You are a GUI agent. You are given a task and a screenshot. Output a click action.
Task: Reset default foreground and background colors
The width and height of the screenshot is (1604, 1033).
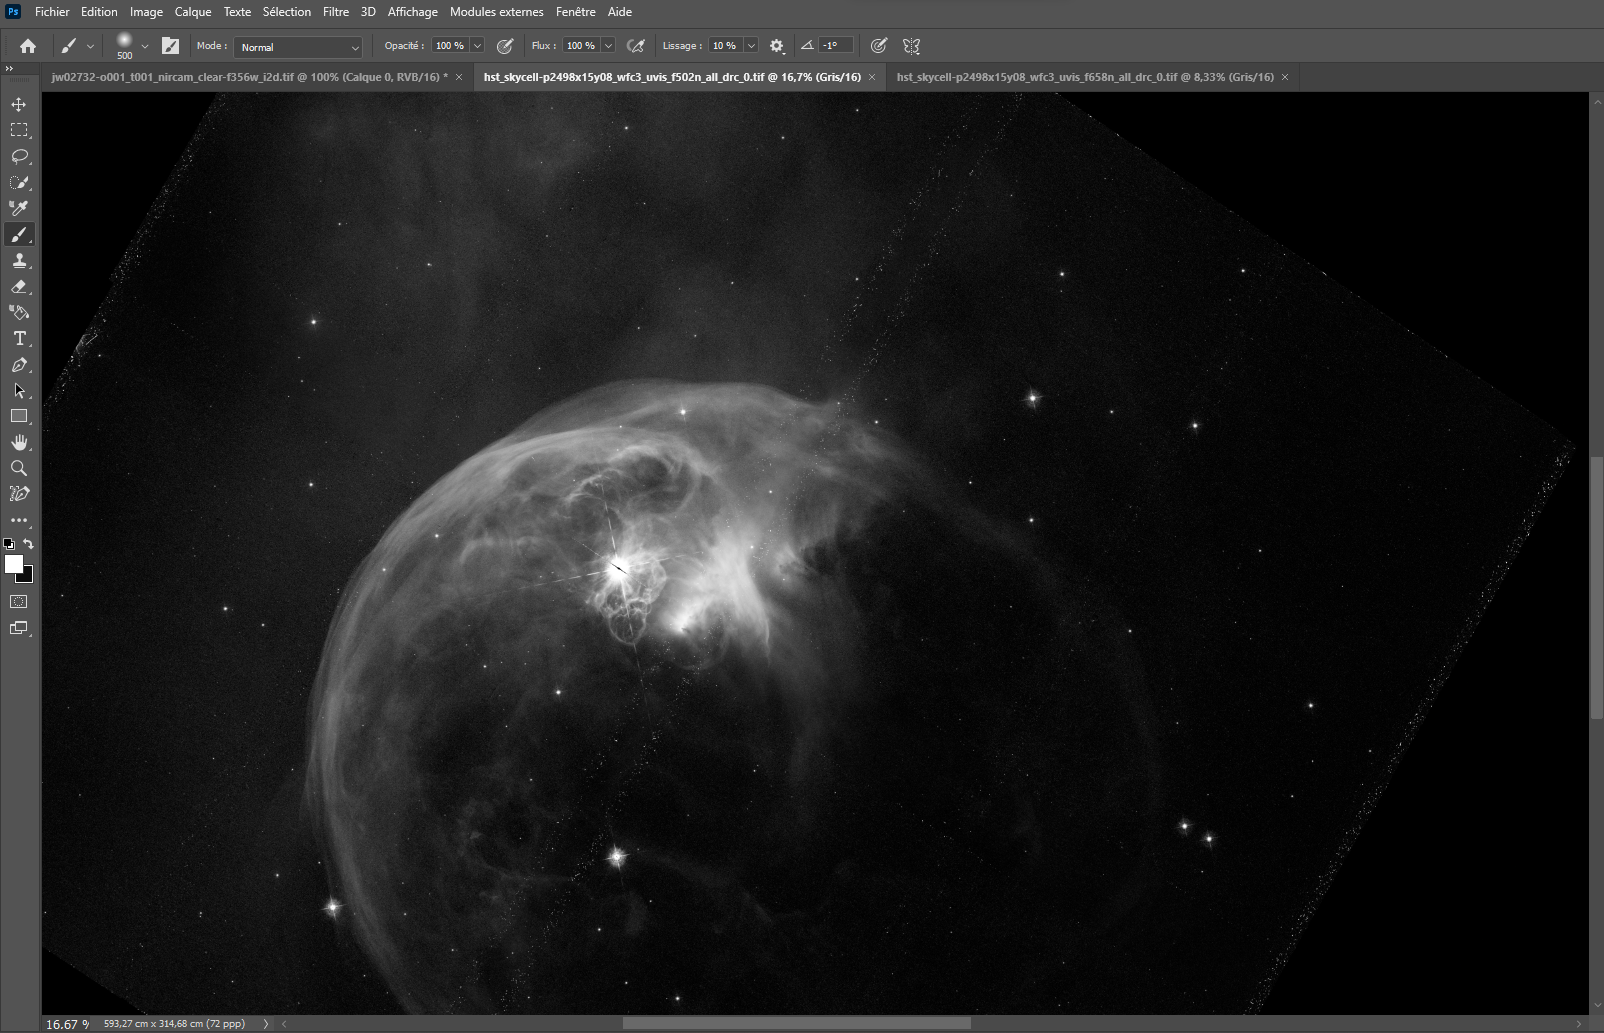pos(9,544)
